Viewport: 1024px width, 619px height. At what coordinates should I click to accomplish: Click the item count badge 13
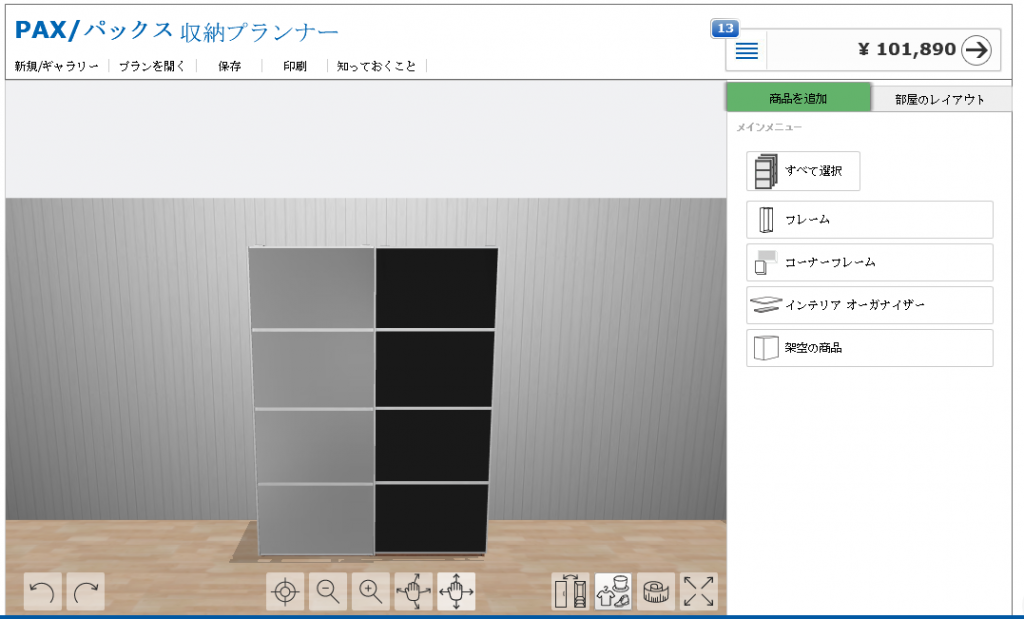pos(725,28)
